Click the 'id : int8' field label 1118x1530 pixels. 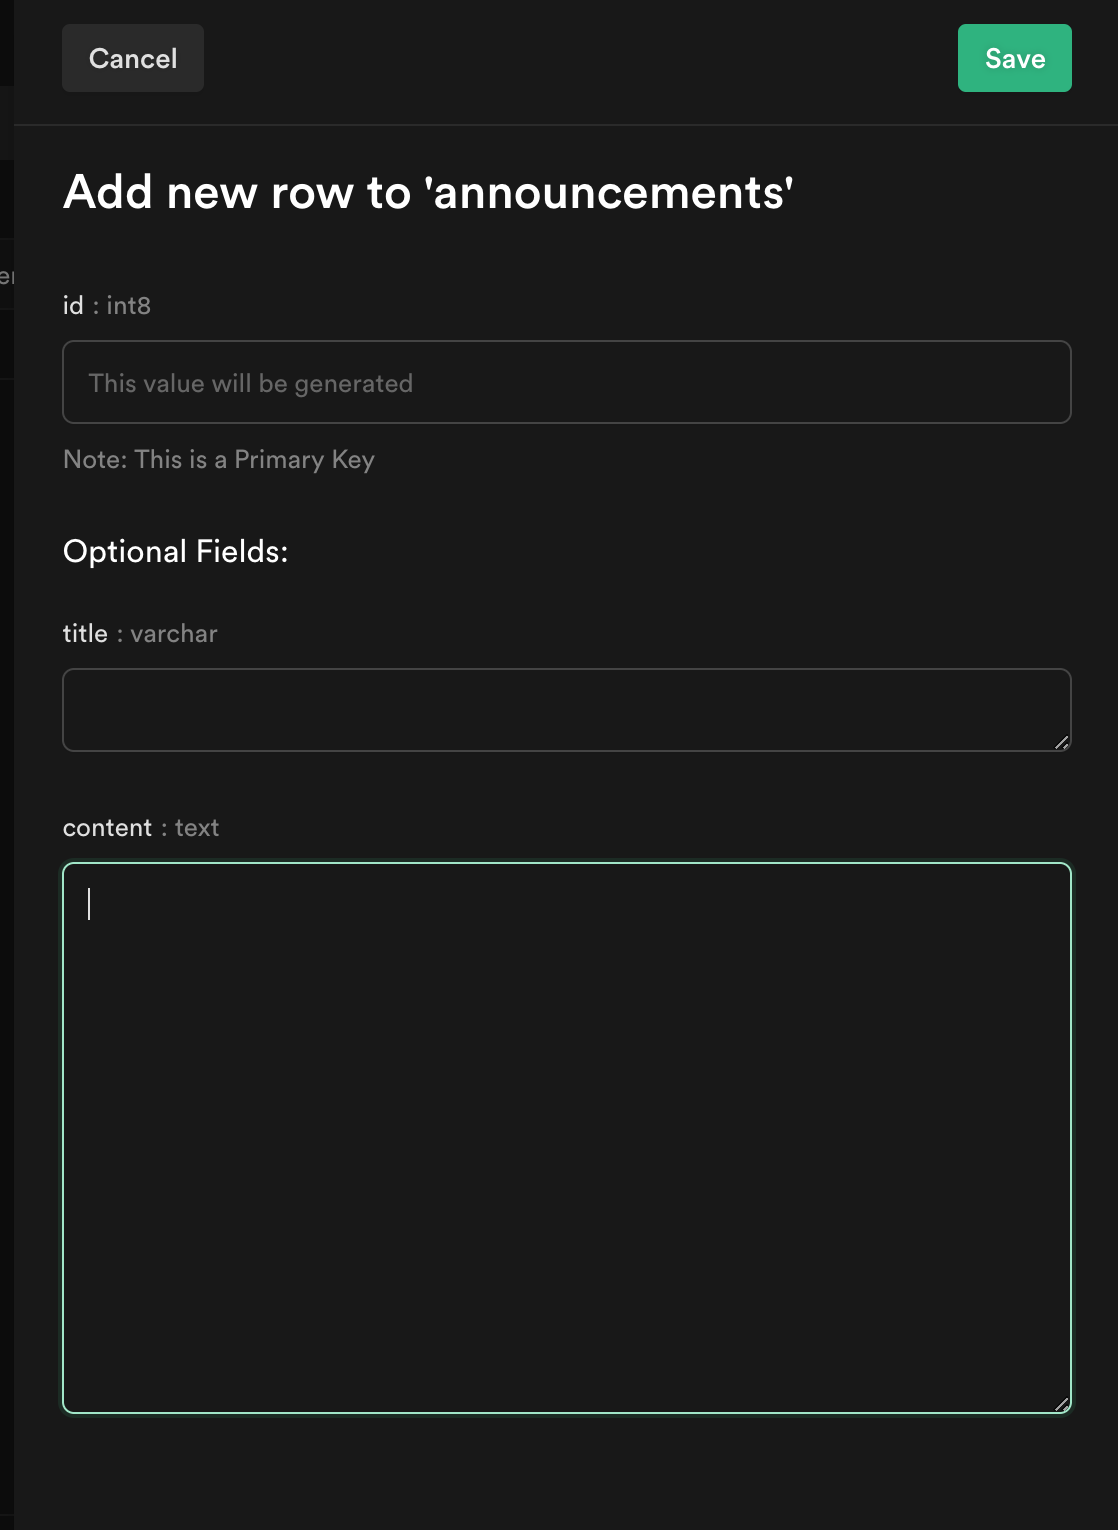(x=106, y=305)
